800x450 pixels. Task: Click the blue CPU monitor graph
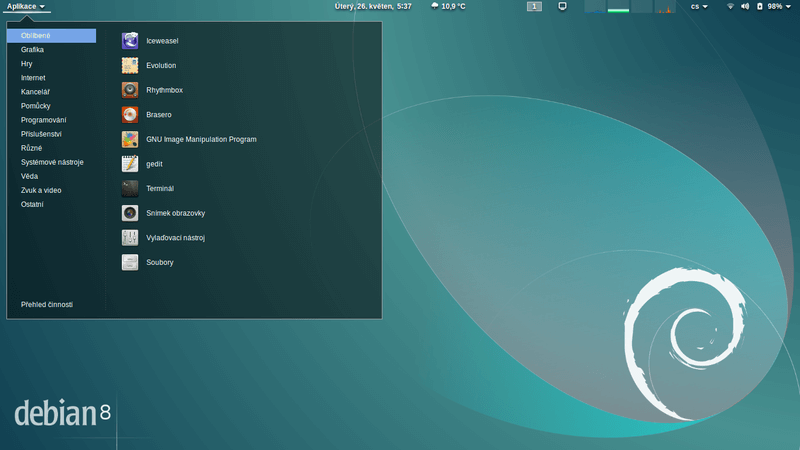594,6
